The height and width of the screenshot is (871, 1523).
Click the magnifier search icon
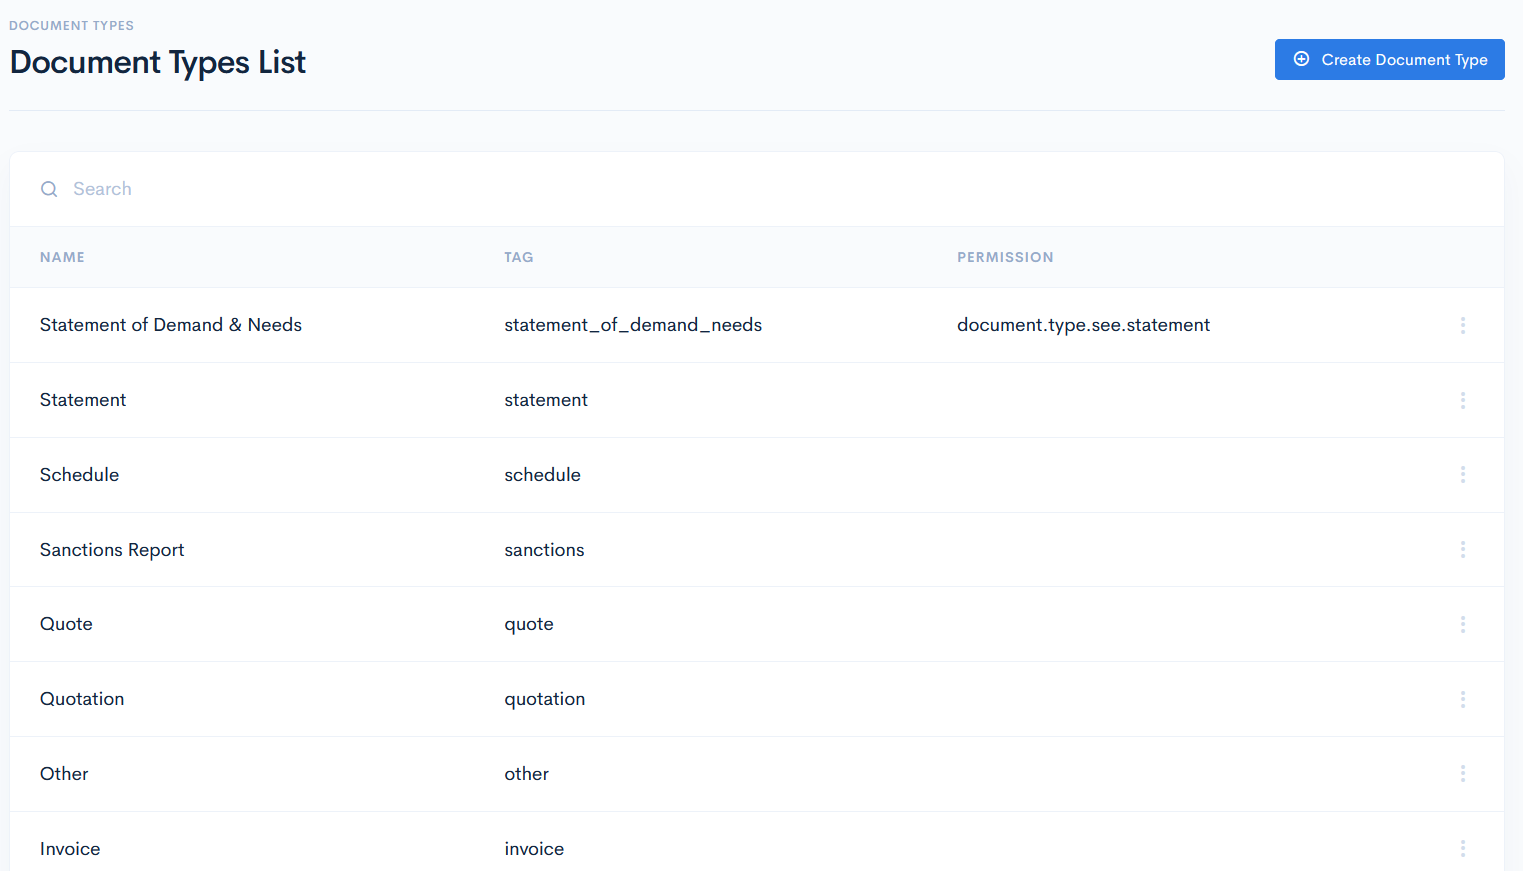point(49,189)
